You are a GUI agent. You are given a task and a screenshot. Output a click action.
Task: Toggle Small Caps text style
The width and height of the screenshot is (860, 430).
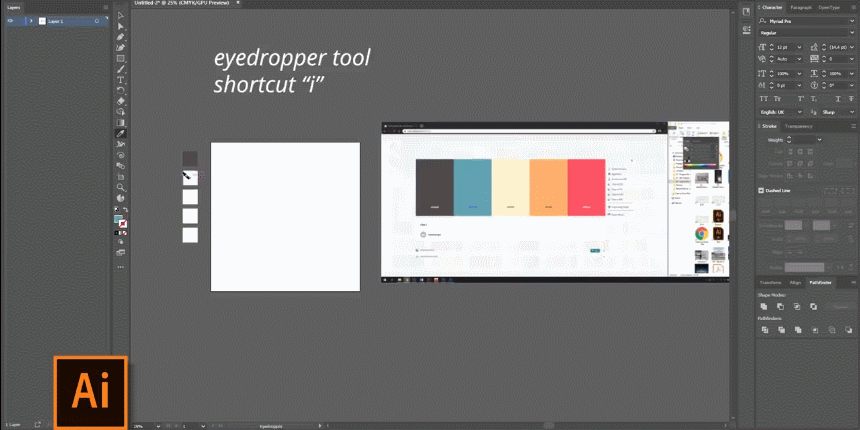(777, 99)
